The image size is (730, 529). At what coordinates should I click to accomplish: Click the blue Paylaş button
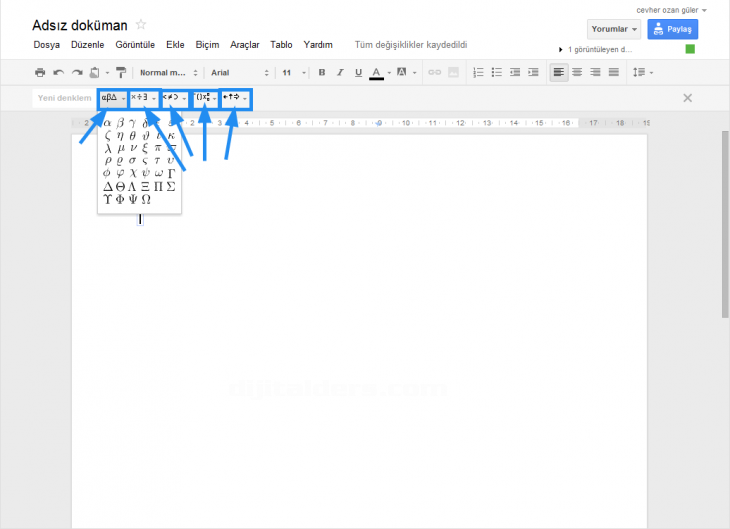click(x=672, y=29)
